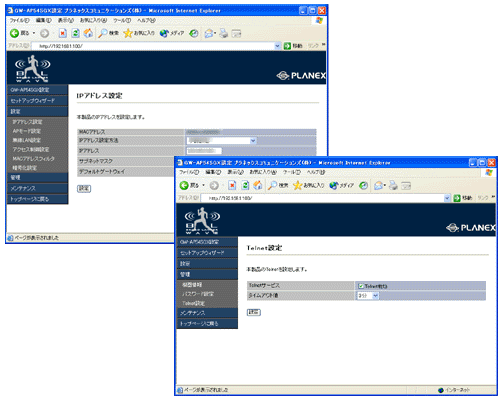The image size is (500, 400).
Task: Click the Back arrow icon in the front browser window
Action: click(x=184, y=186)
